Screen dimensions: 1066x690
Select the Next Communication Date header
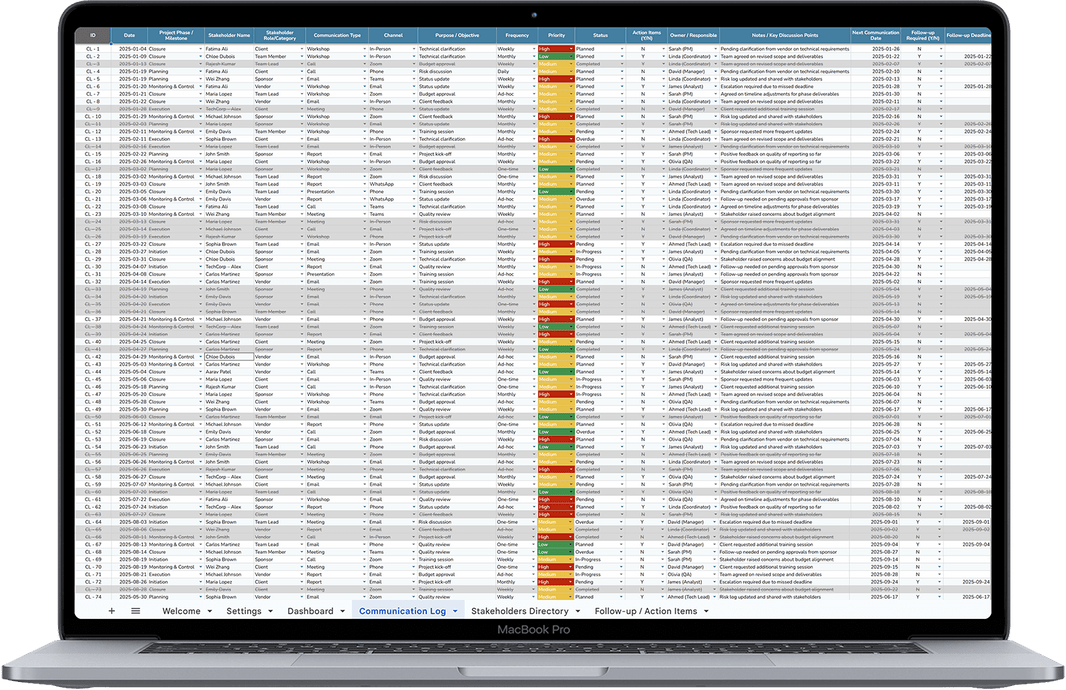[876, 35]
